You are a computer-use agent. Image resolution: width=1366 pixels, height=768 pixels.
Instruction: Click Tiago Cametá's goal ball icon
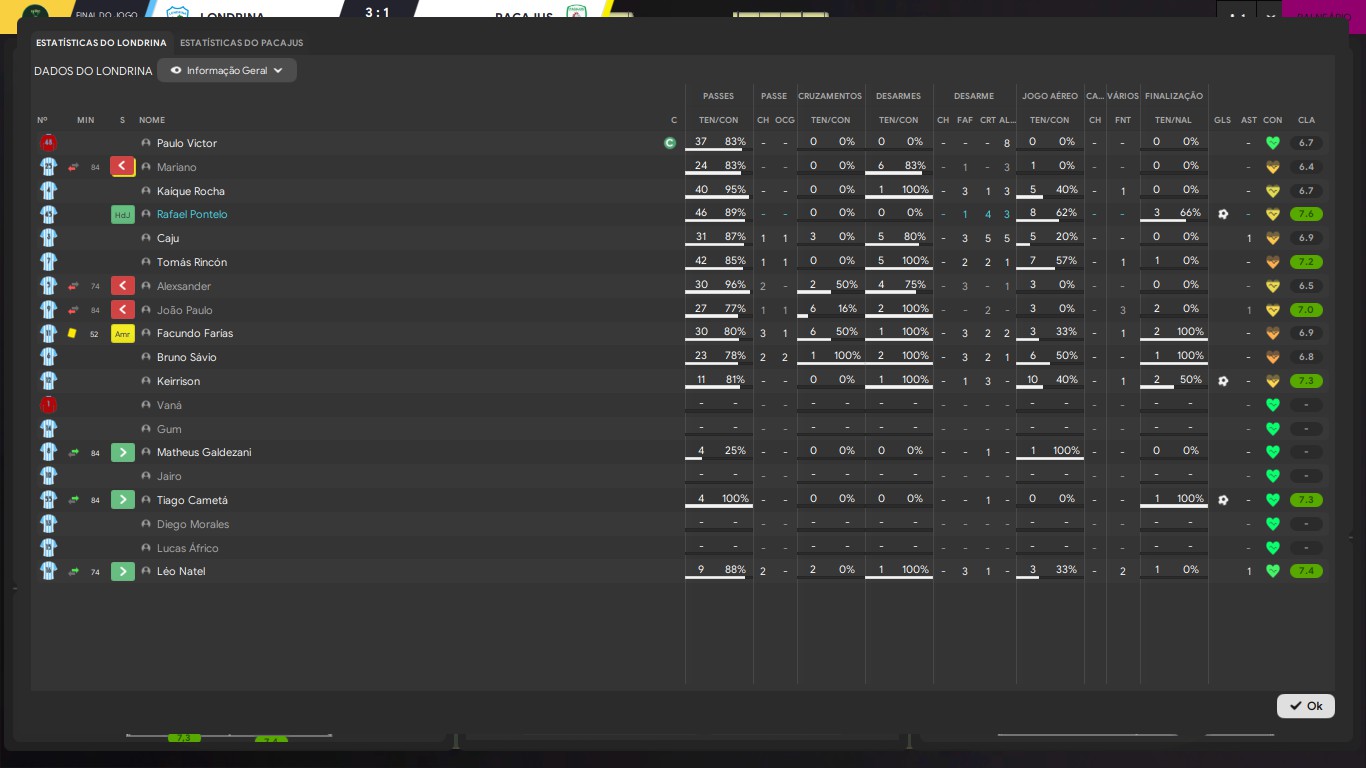pyautogui.click(x=1223, y=500)
